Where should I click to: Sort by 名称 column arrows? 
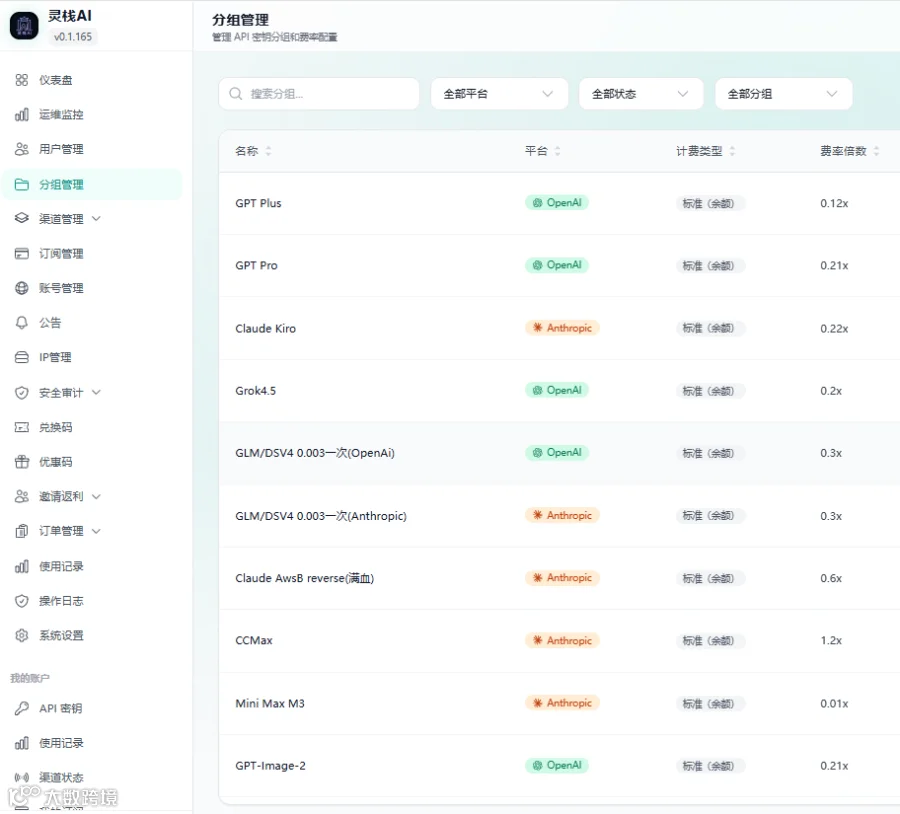click(269, 151)
